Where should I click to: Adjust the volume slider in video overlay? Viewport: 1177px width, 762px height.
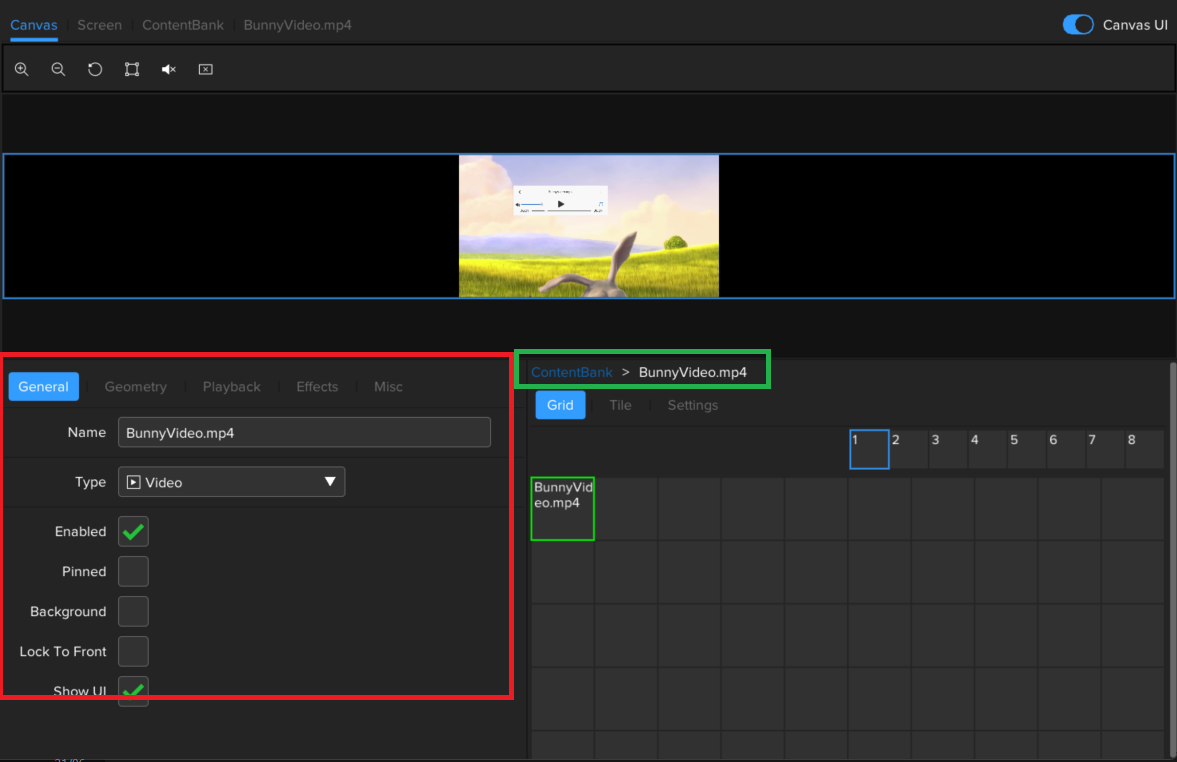tap(532, 205)
